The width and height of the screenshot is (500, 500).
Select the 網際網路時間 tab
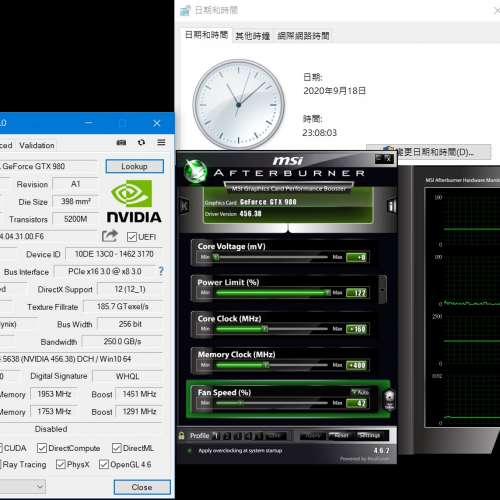pyautogui.click(x=303, y=36)
